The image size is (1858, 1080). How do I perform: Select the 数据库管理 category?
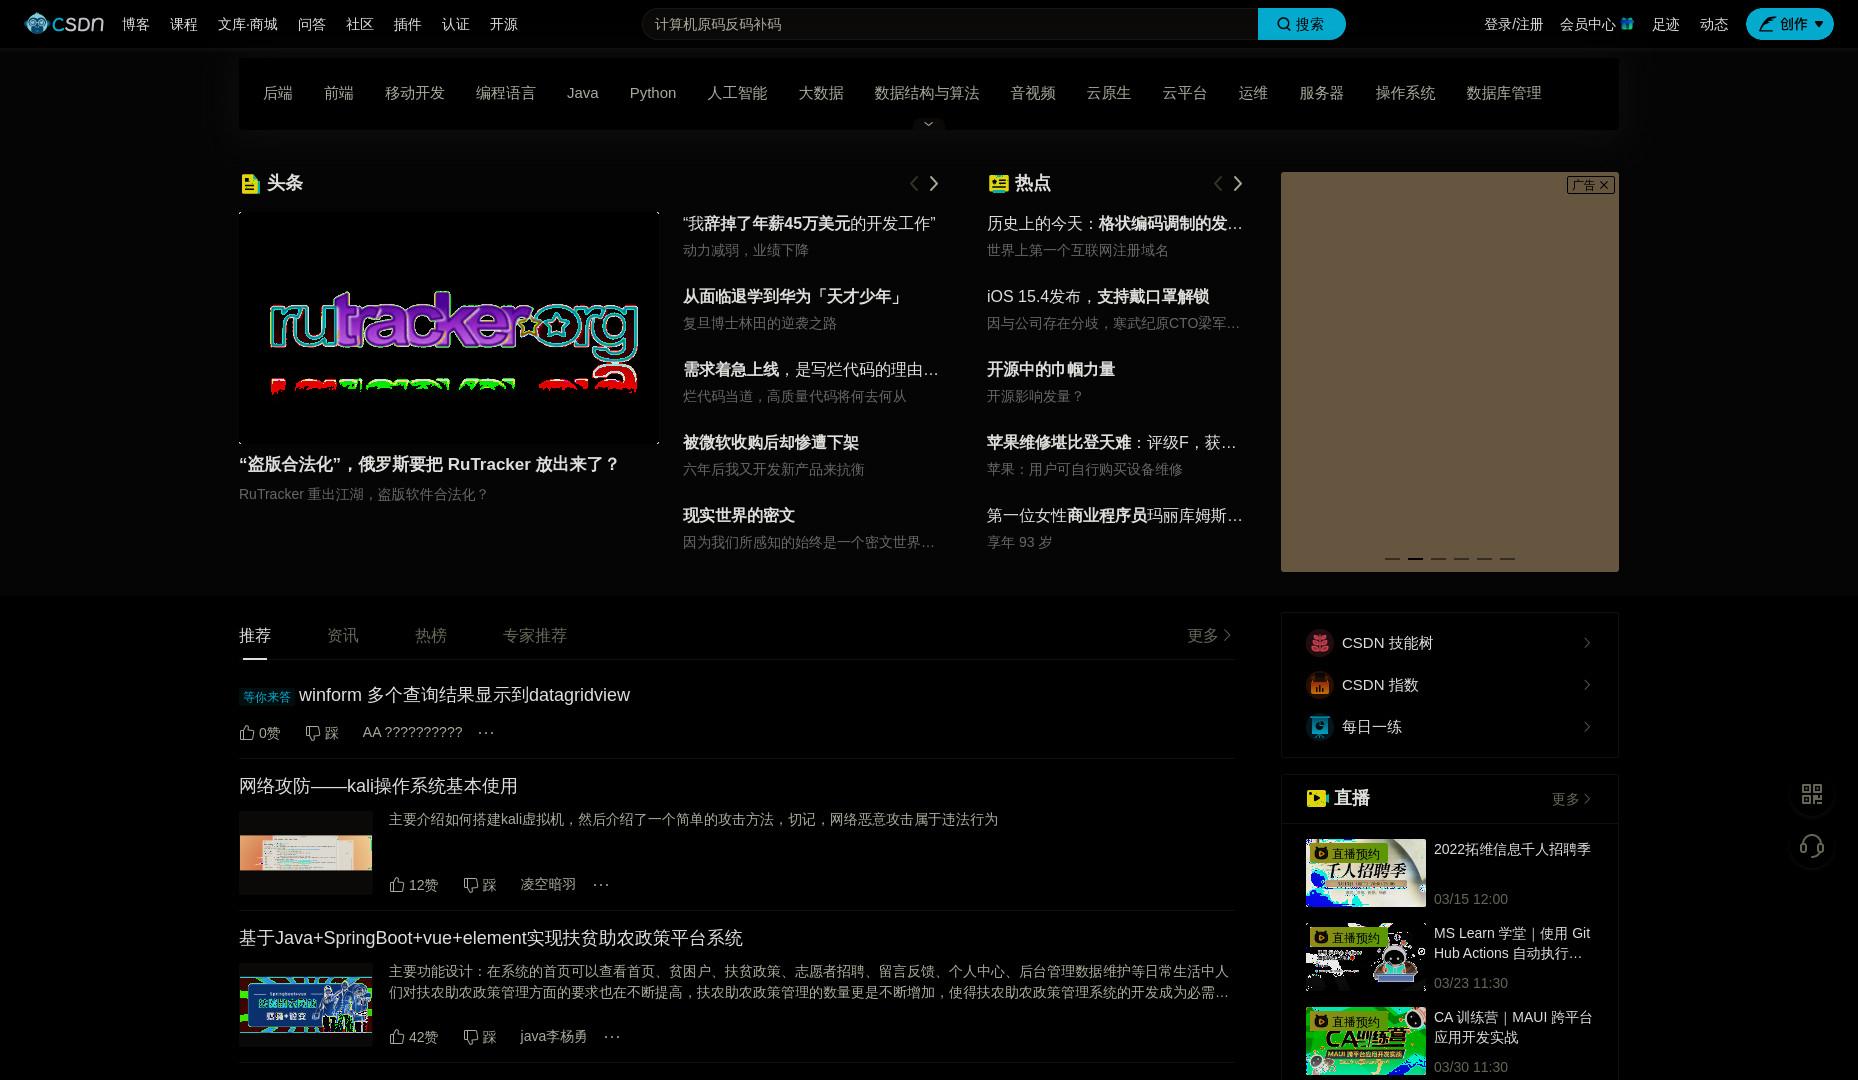[1504, 93]
